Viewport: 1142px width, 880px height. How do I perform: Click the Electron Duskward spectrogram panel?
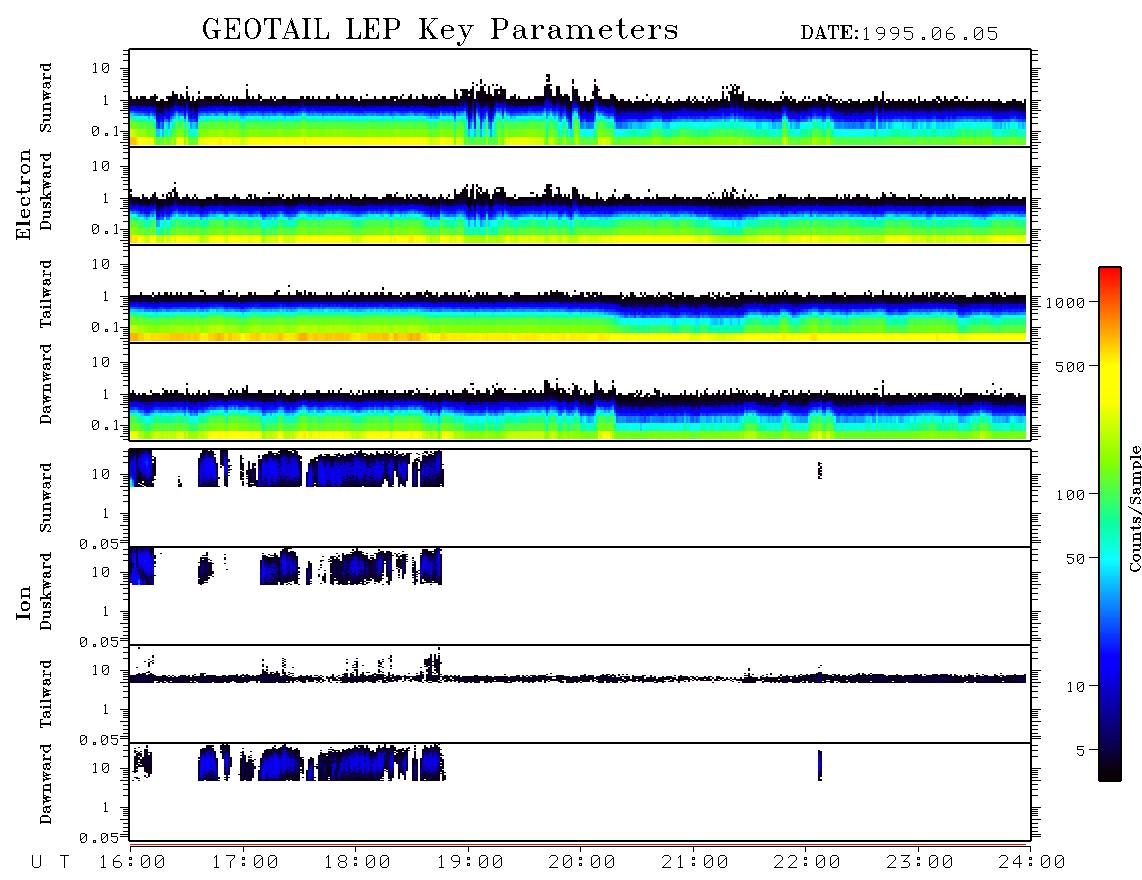pos(580,195)
